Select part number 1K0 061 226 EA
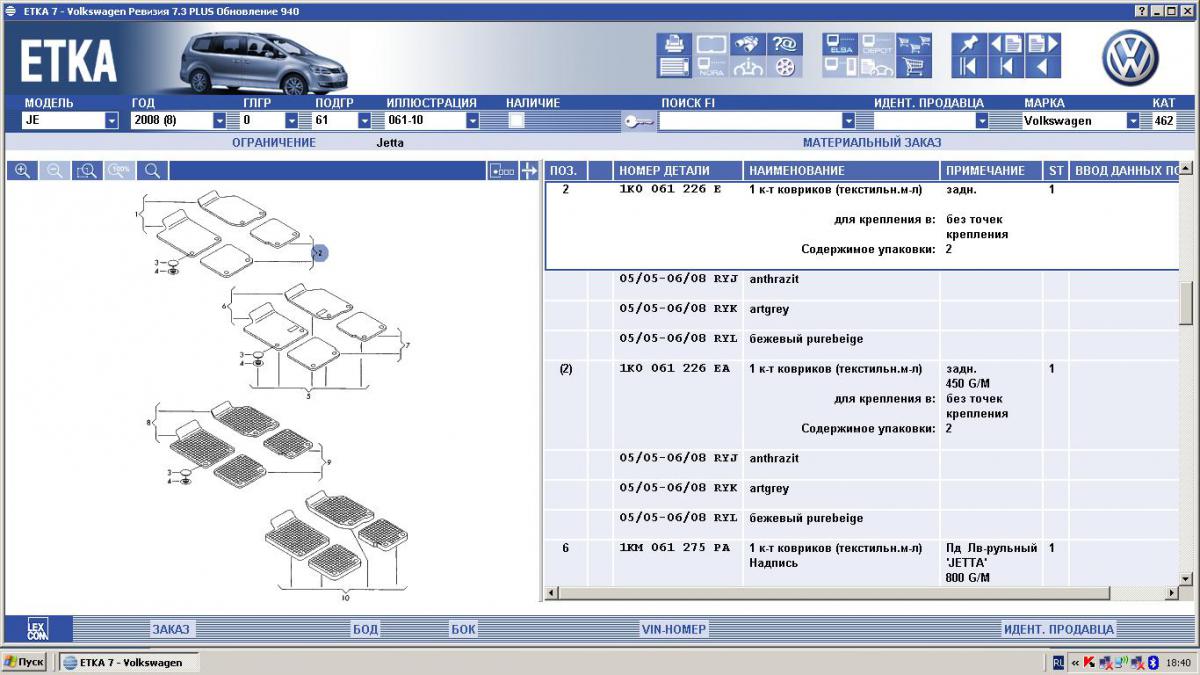 pyautogui.click(x=674, y=369)
